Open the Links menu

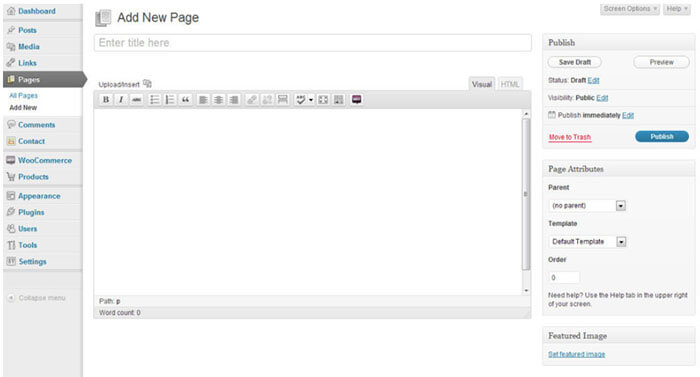pos(27,63)
